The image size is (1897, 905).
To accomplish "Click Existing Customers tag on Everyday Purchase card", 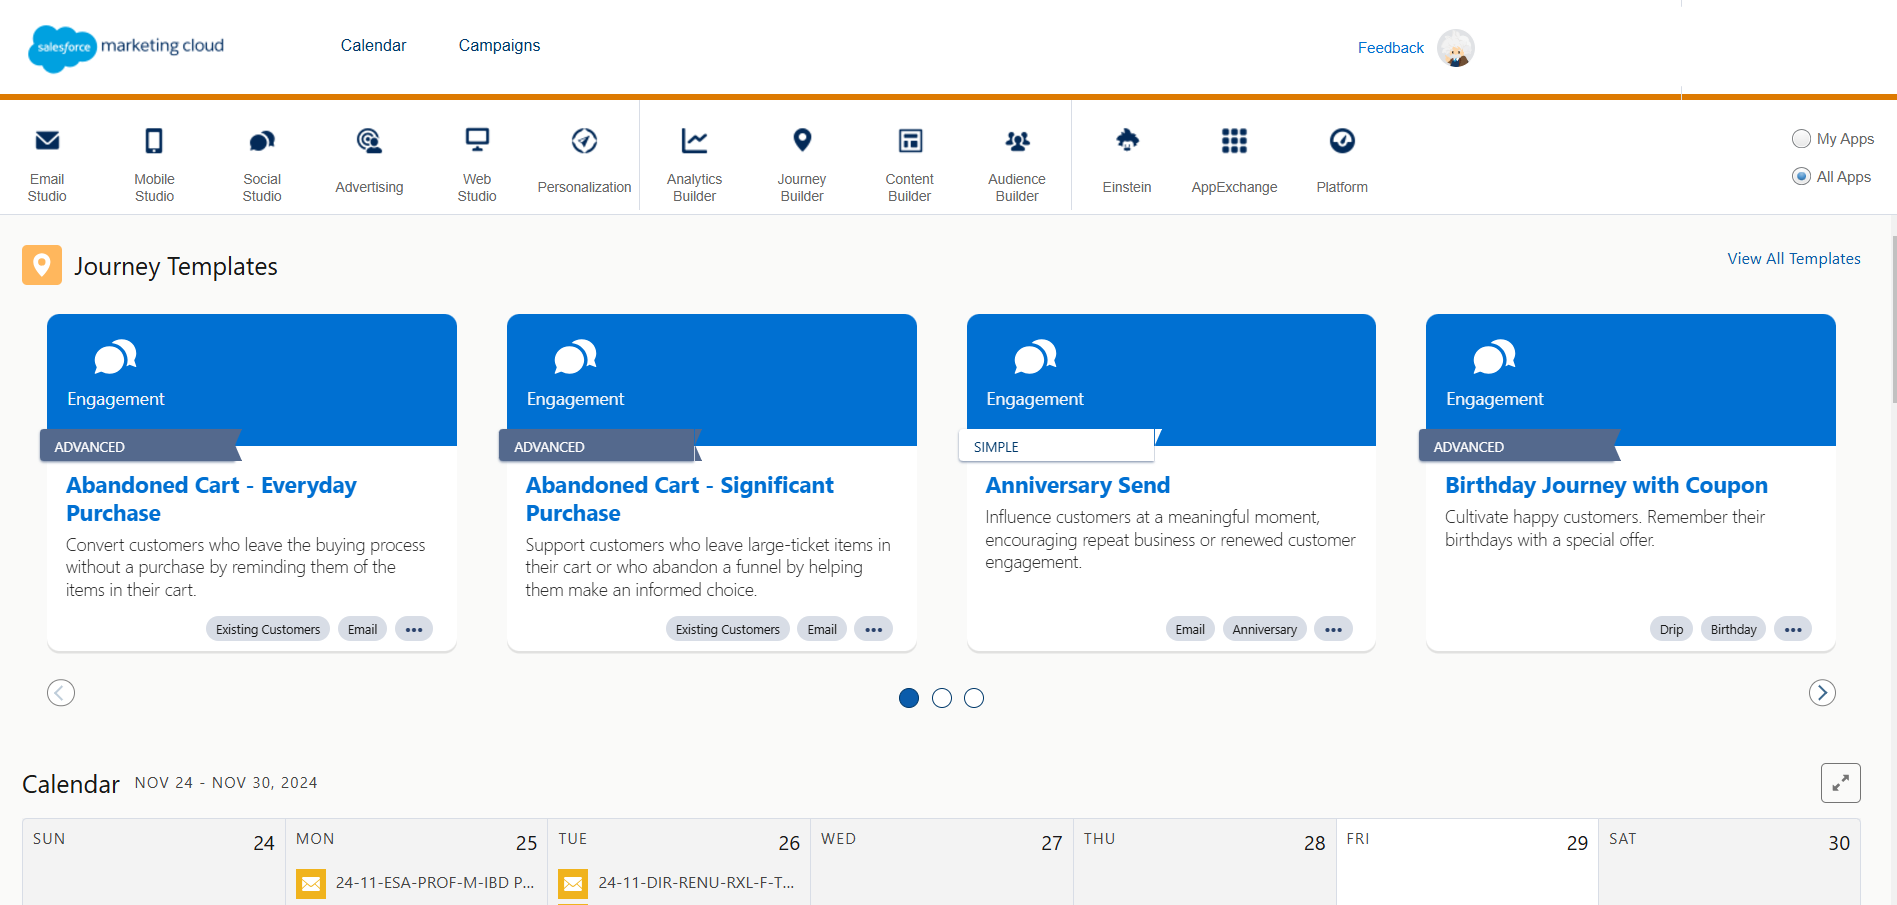I will tap(268, 629).
